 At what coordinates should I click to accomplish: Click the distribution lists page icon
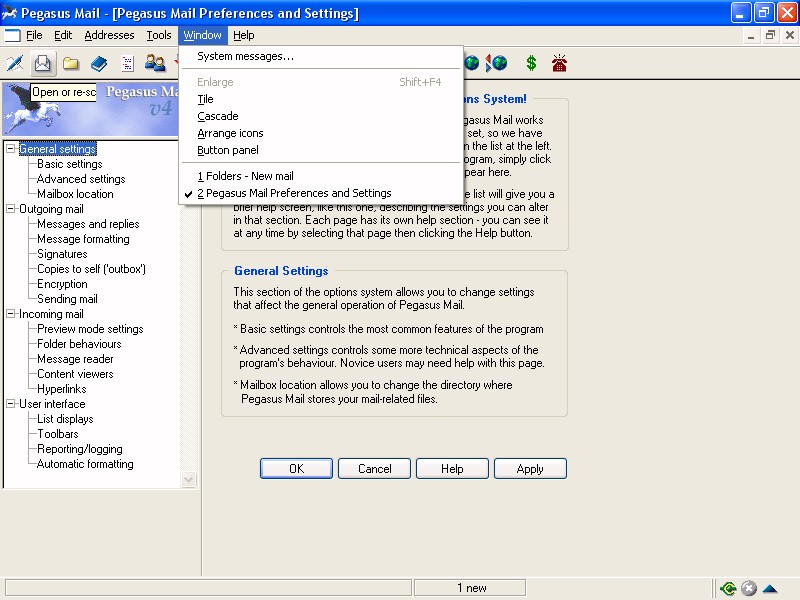click(127, 63)
